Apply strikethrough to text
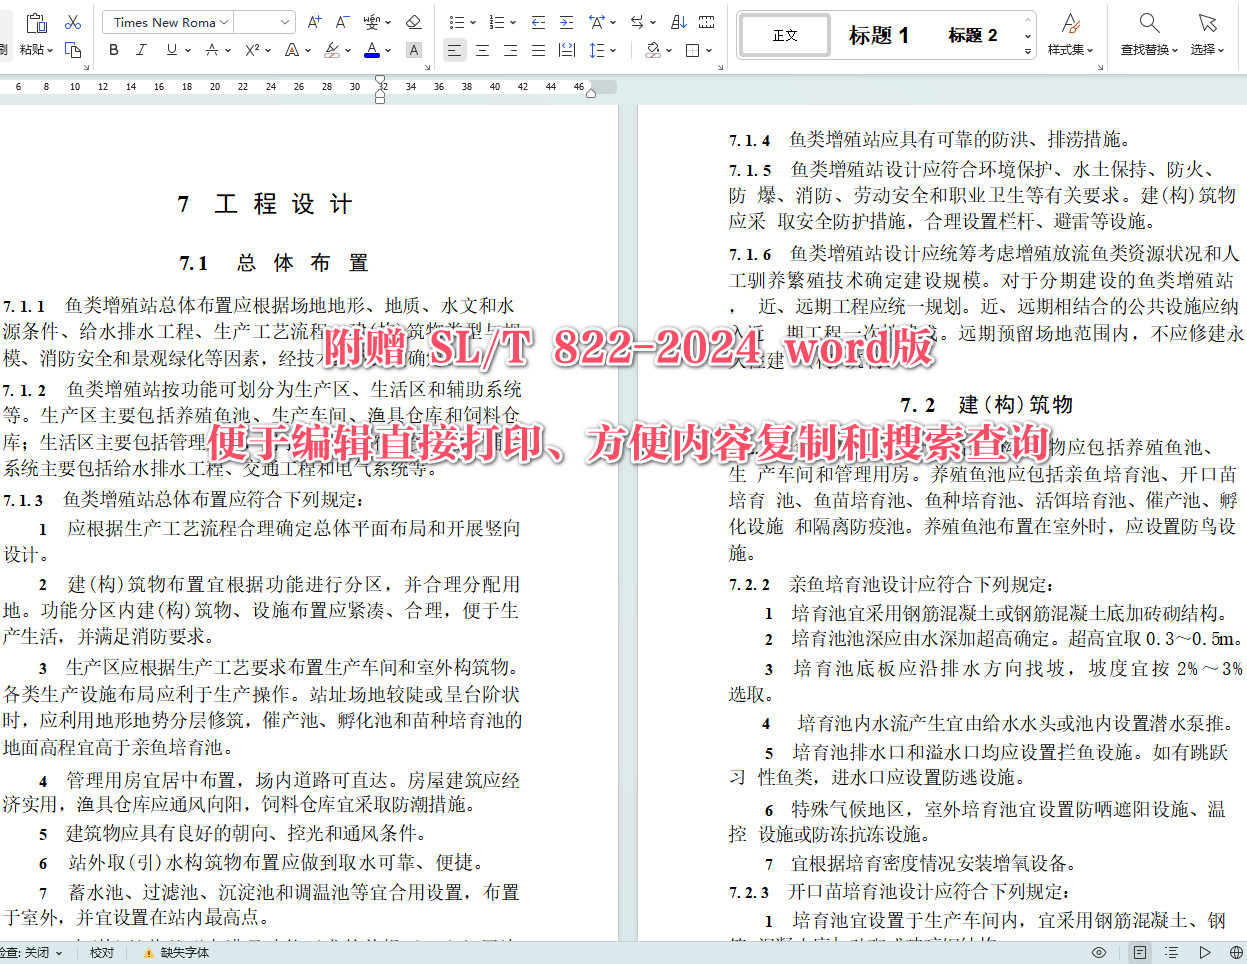The width and height of the screenshot is (1247, 964). [212, 49]
